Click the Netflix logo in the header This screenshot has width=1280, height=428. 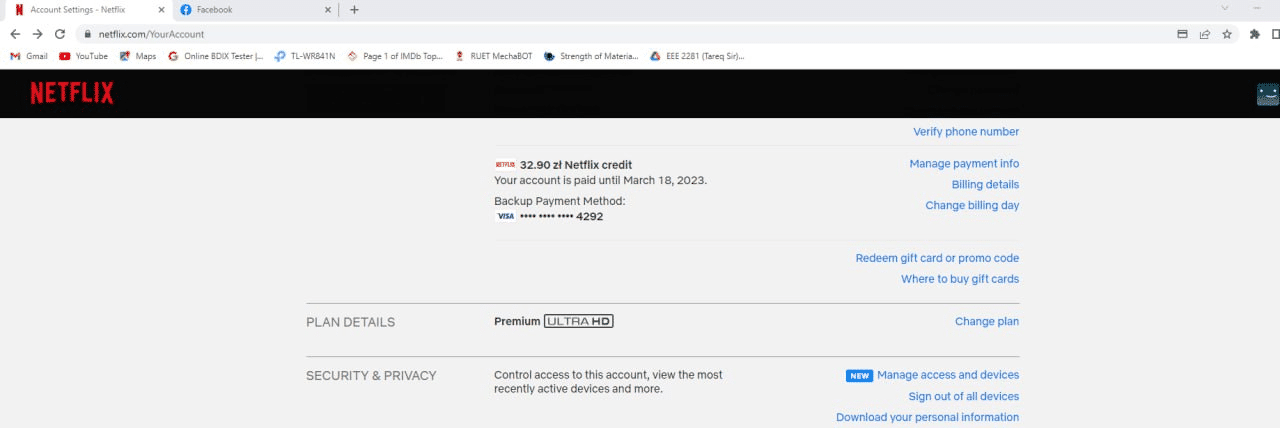click(x=72, y=93)
